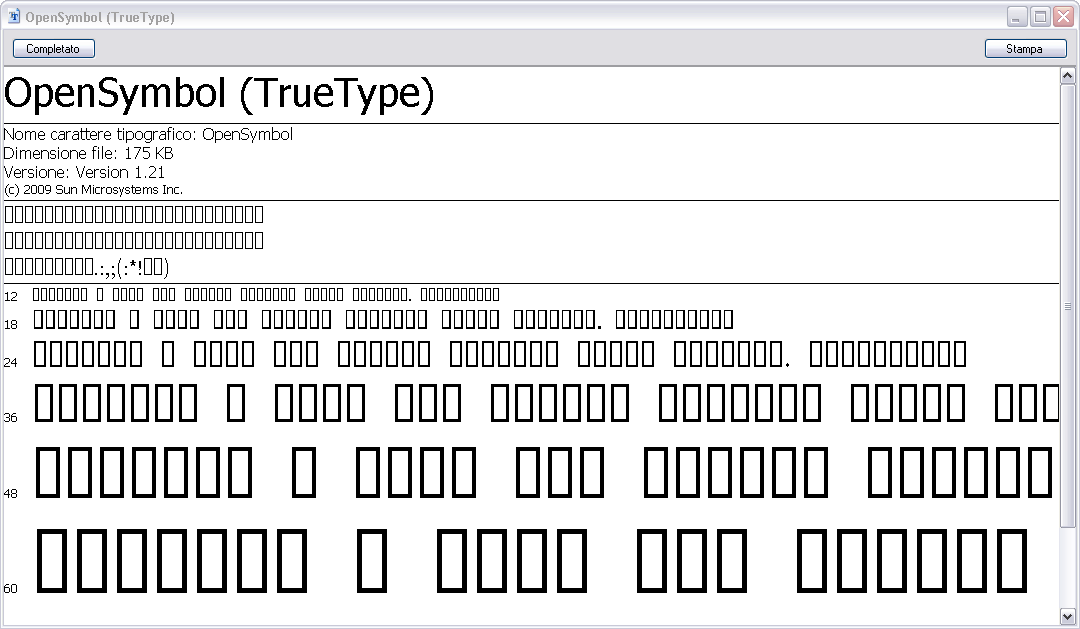Minimize the OpenSymbol font window
Screen dimensions: 1080x629
tap(1017, 17)
